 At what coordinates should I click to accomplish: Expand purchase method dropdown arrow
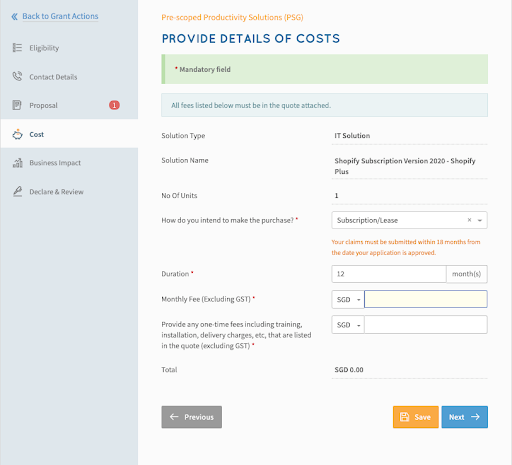pyautogui.click(x=480, y=220)
